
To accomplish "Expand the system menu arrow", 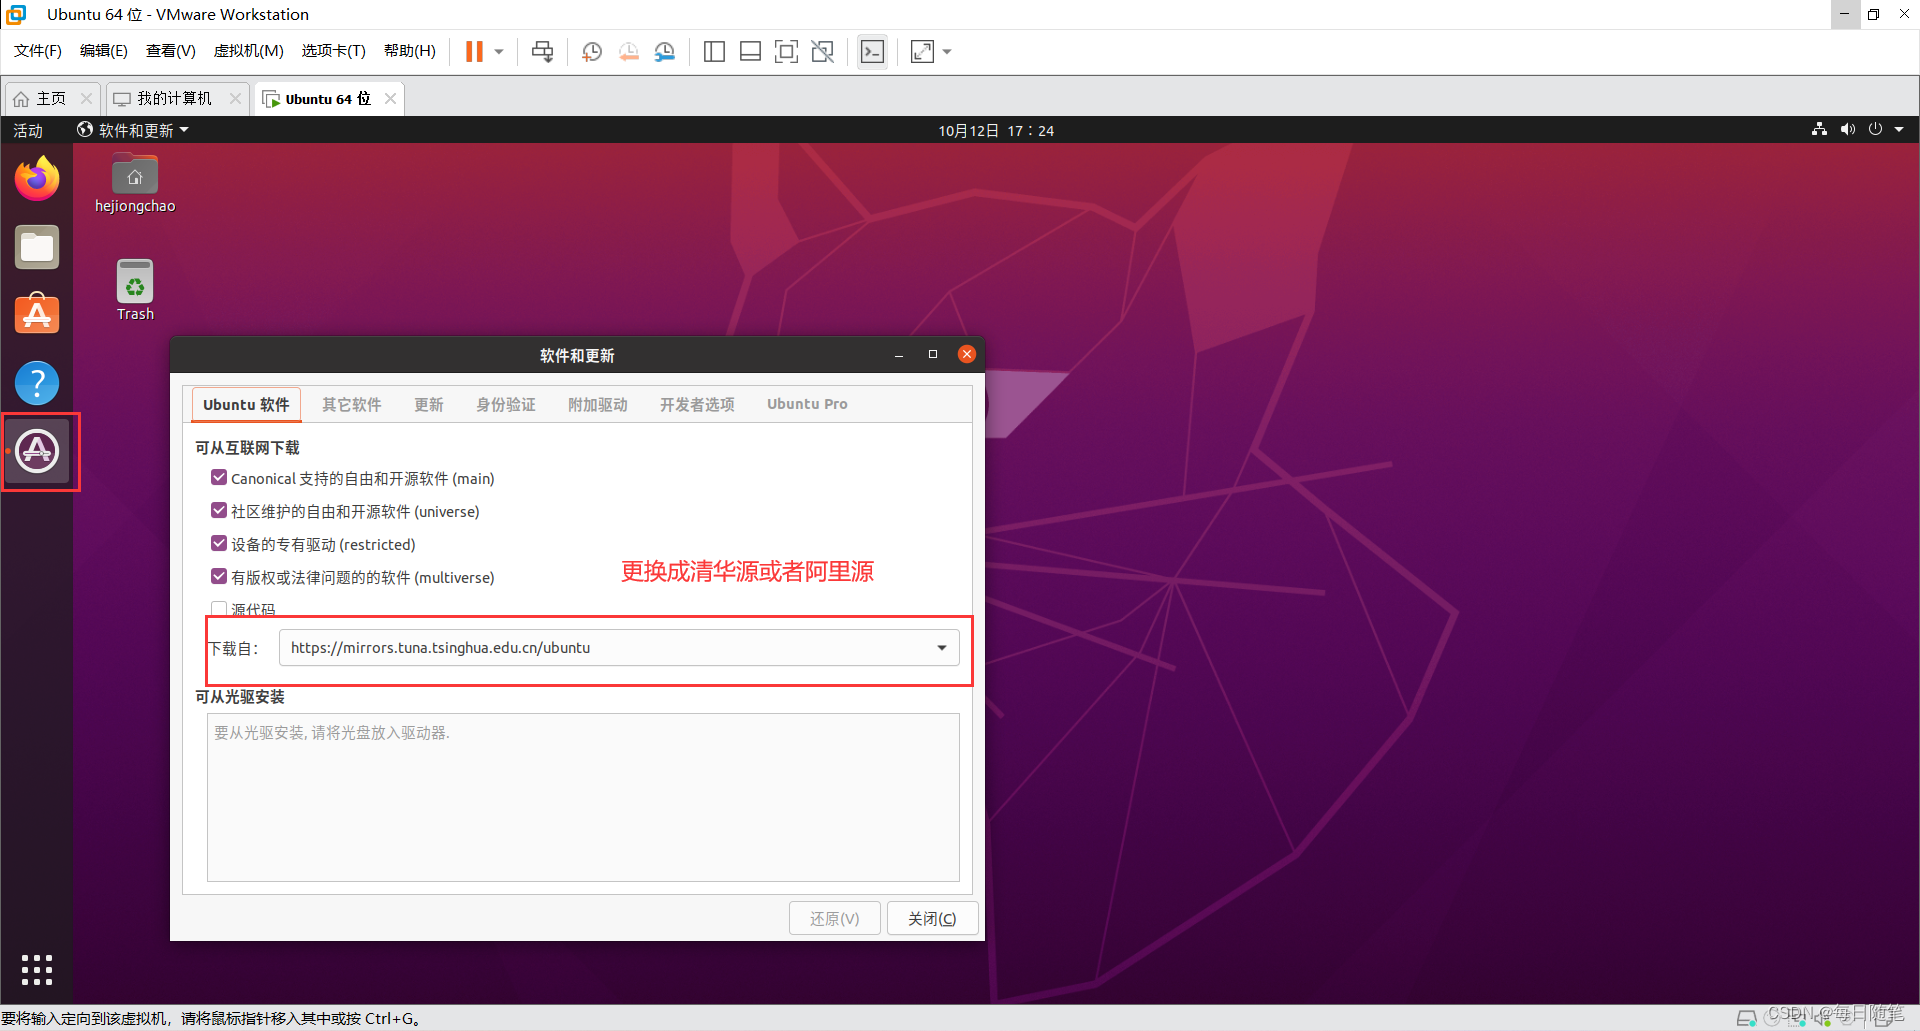I will point(1899,129).
